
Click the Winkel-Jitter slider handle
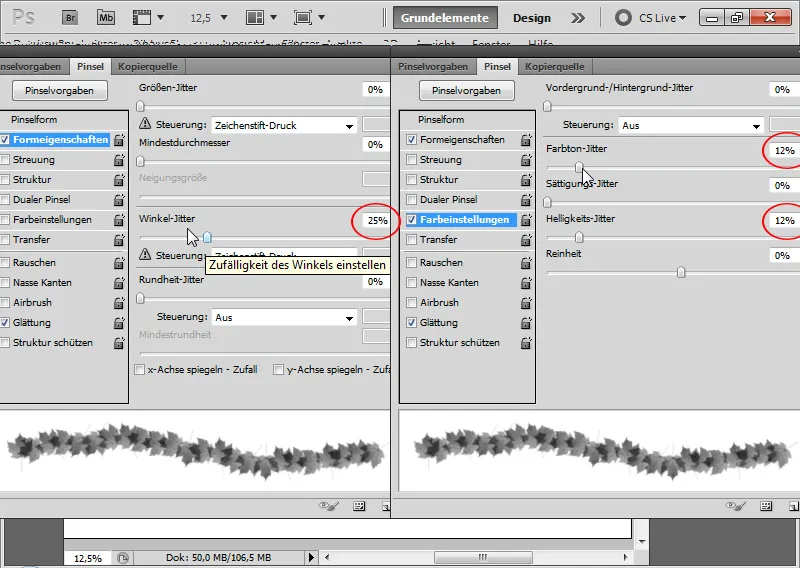coord(207,237)
